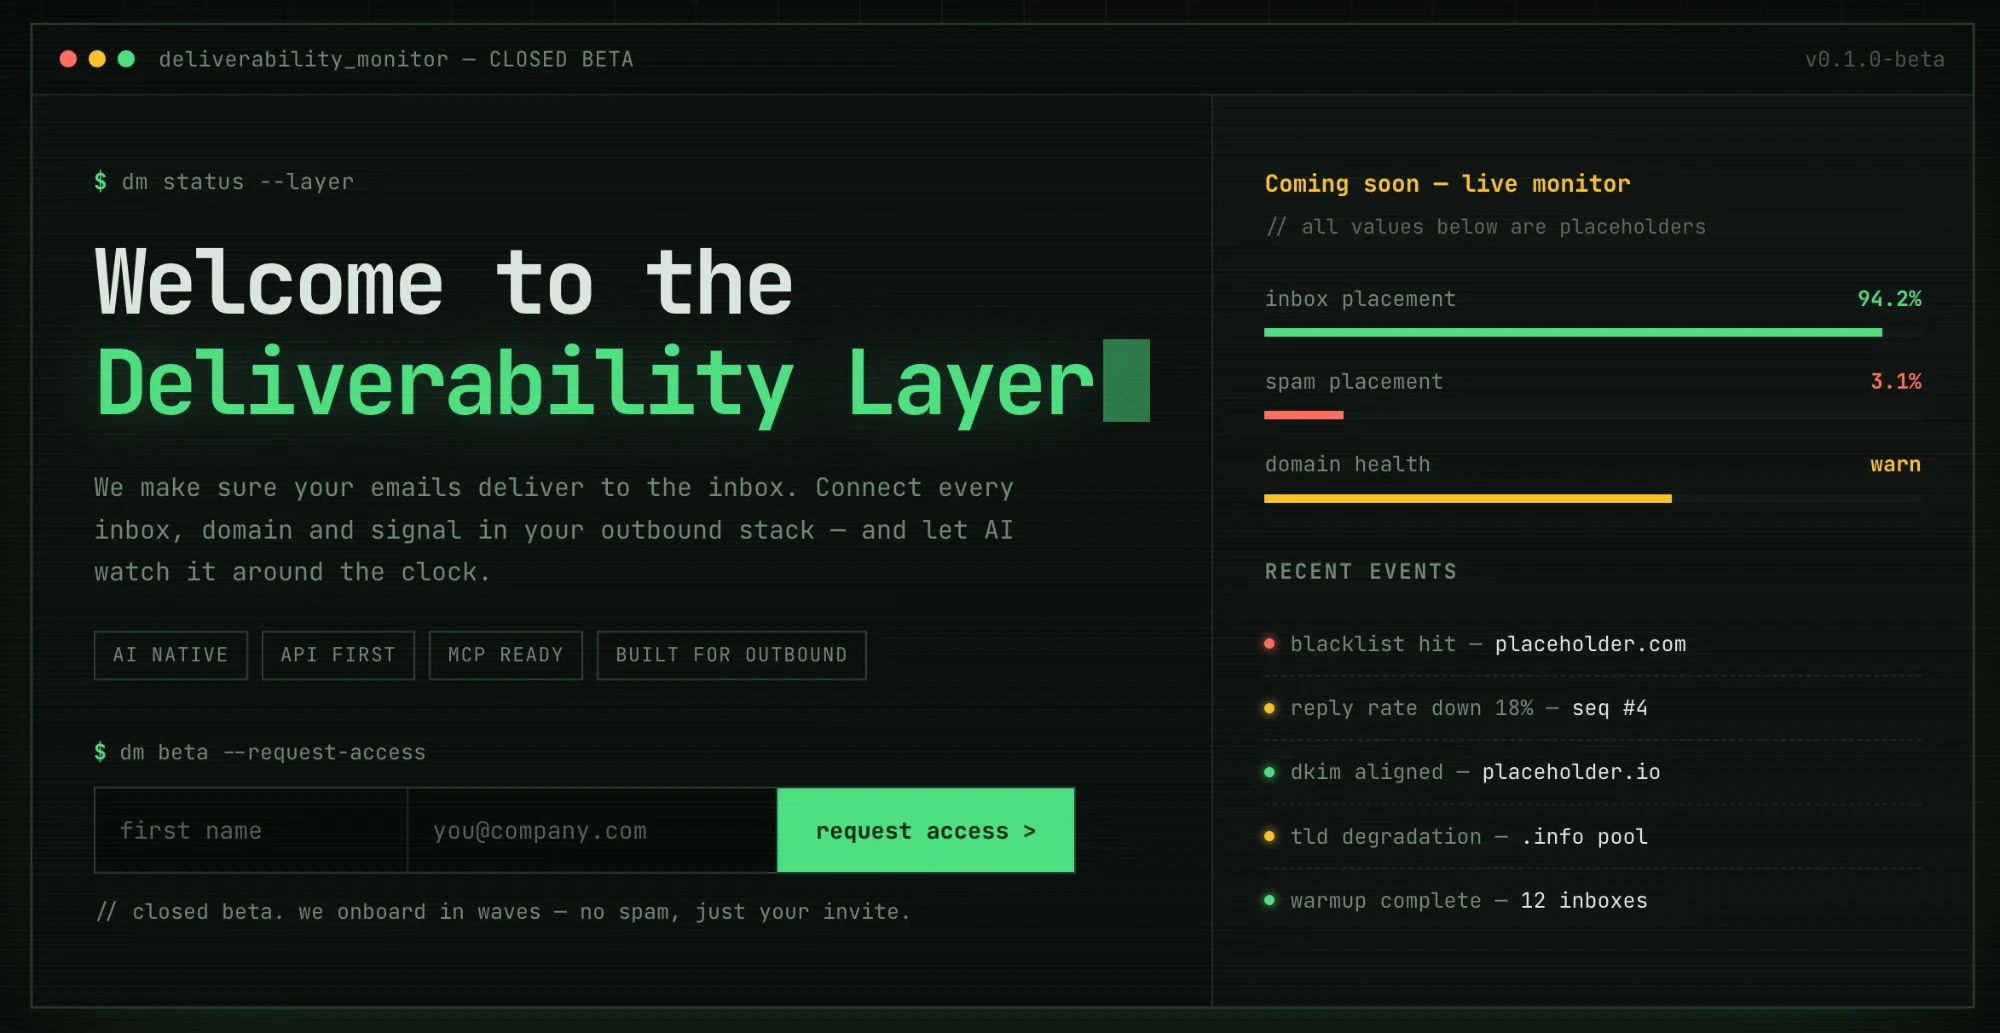Click the green maximize dot in title bar

tap(126, 59)
